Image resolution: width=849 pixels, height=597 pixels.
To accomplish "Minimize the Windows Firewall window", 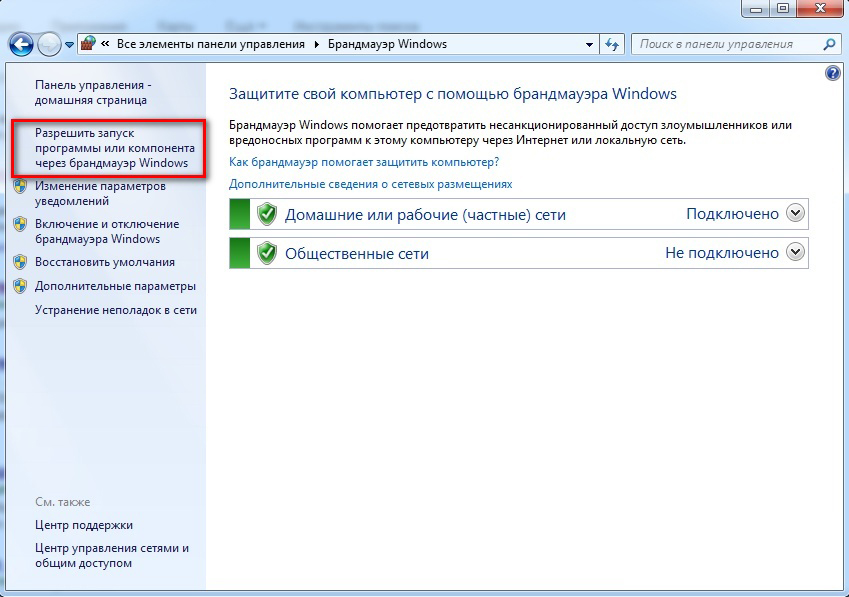I will (x=756, y=8).
